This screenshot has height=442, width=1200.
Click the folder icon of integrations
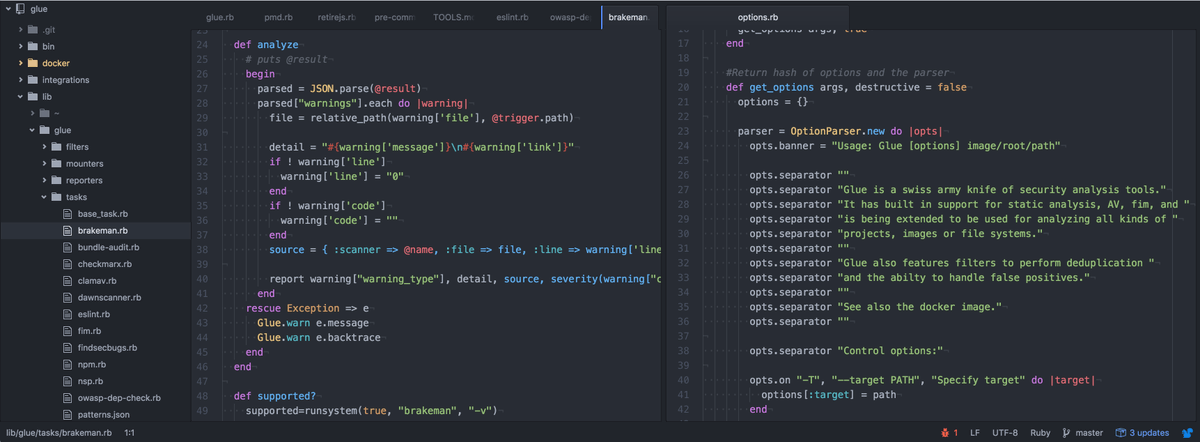point(33,80)
